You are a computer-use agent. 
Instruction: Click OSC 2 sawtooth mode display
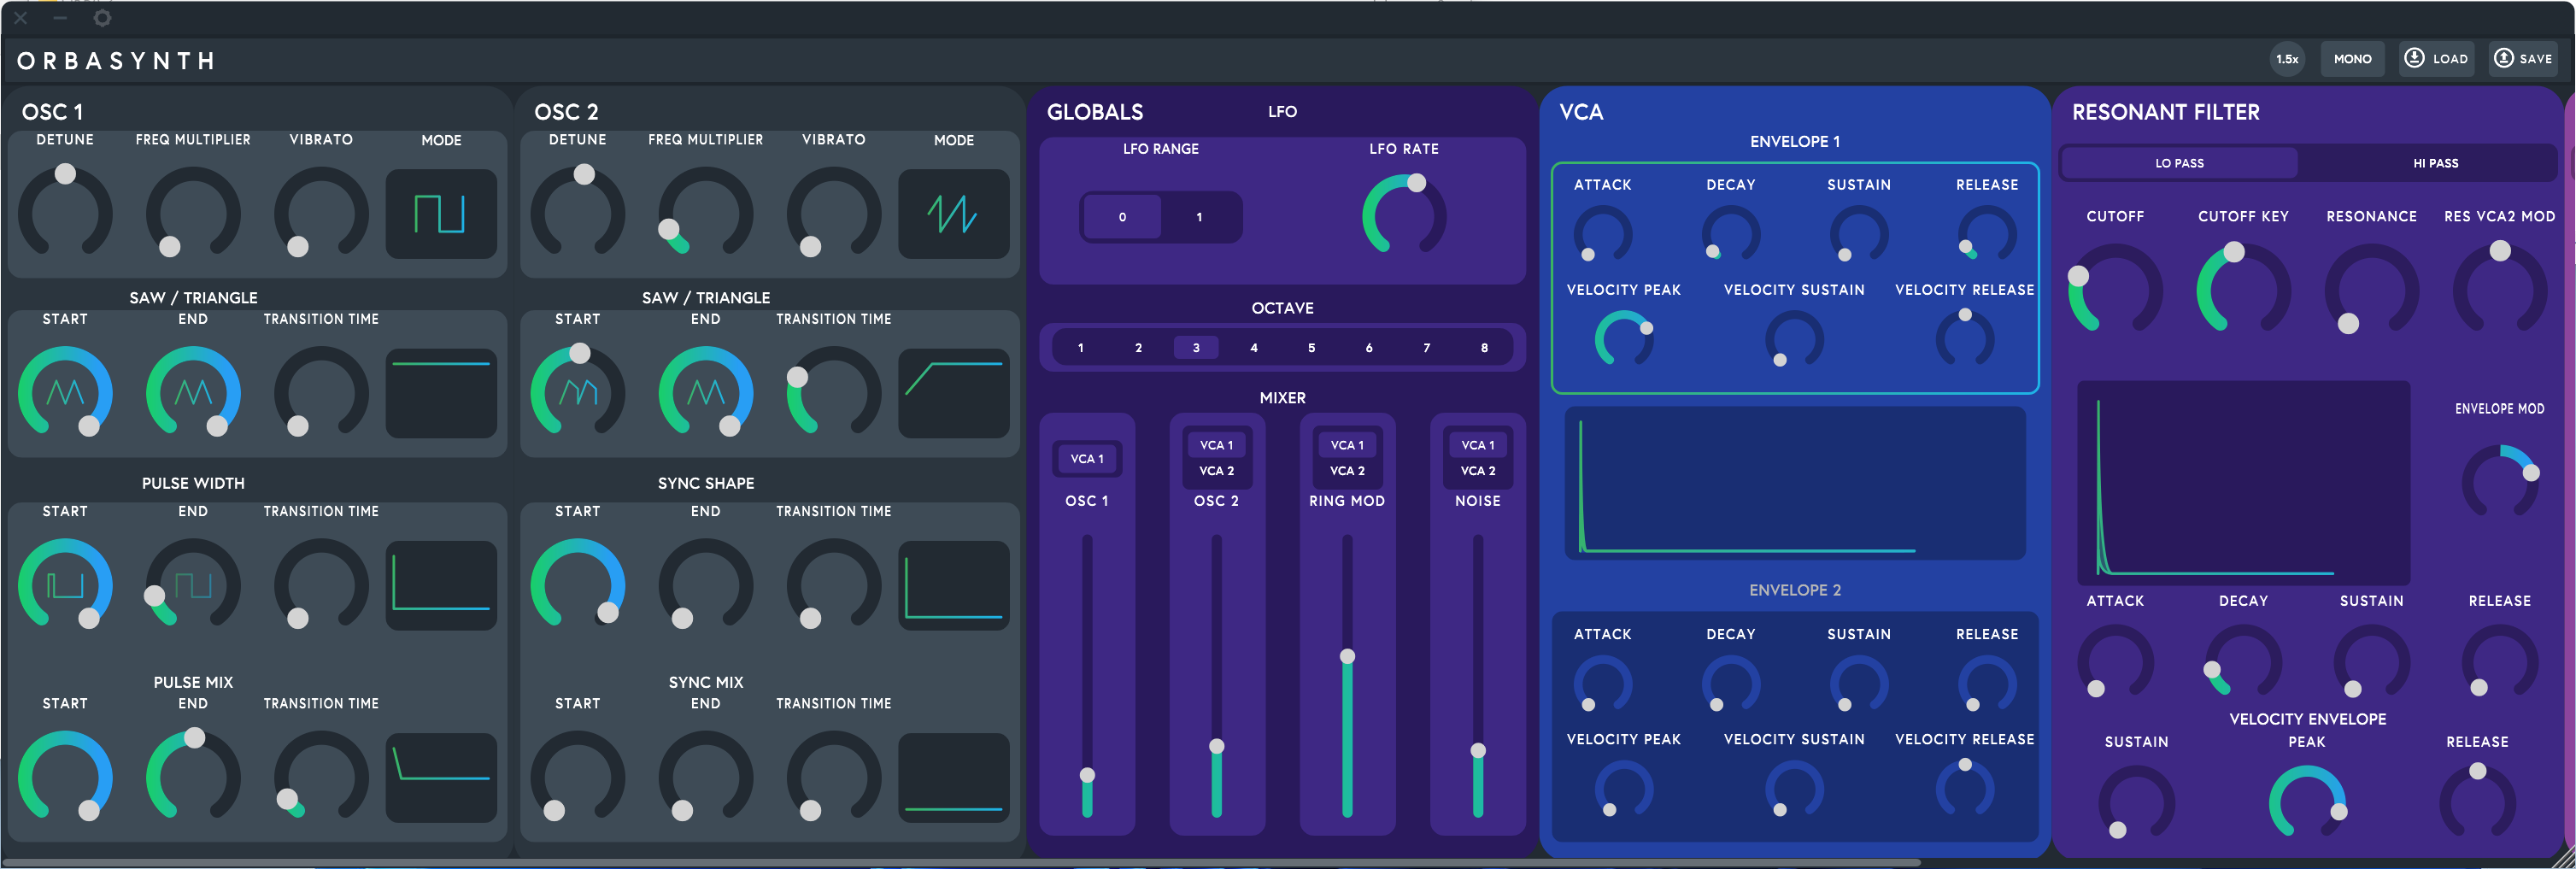point(953,214)
